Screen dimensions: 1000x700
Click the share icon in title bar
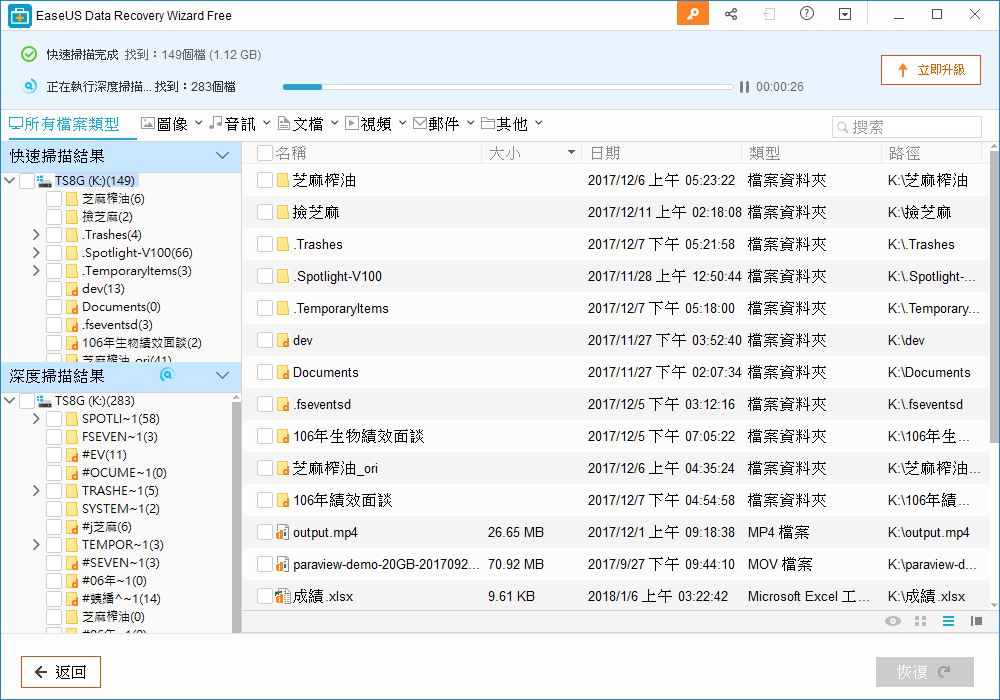click(x=731, y=14)
